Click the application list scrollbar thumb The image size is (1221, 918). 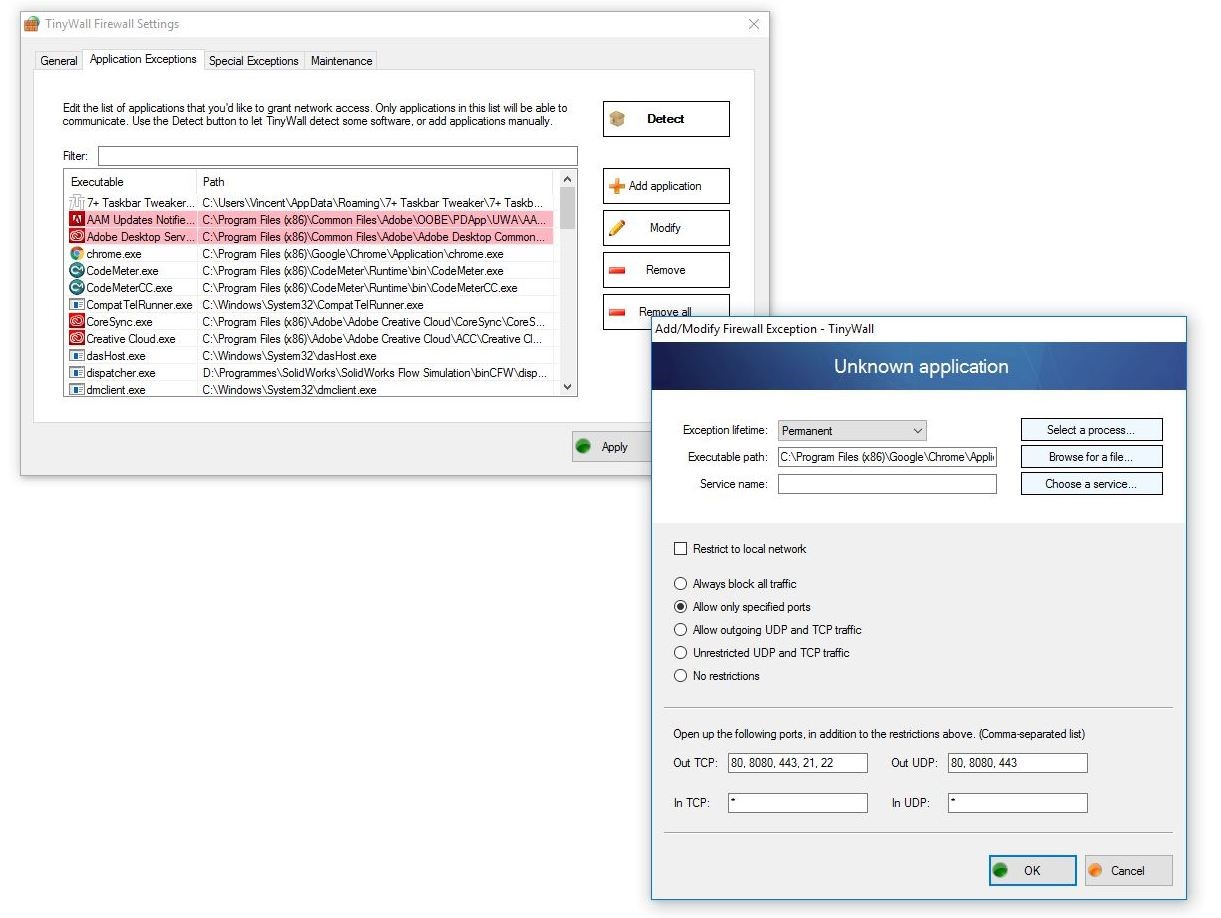tap(568, 210)
